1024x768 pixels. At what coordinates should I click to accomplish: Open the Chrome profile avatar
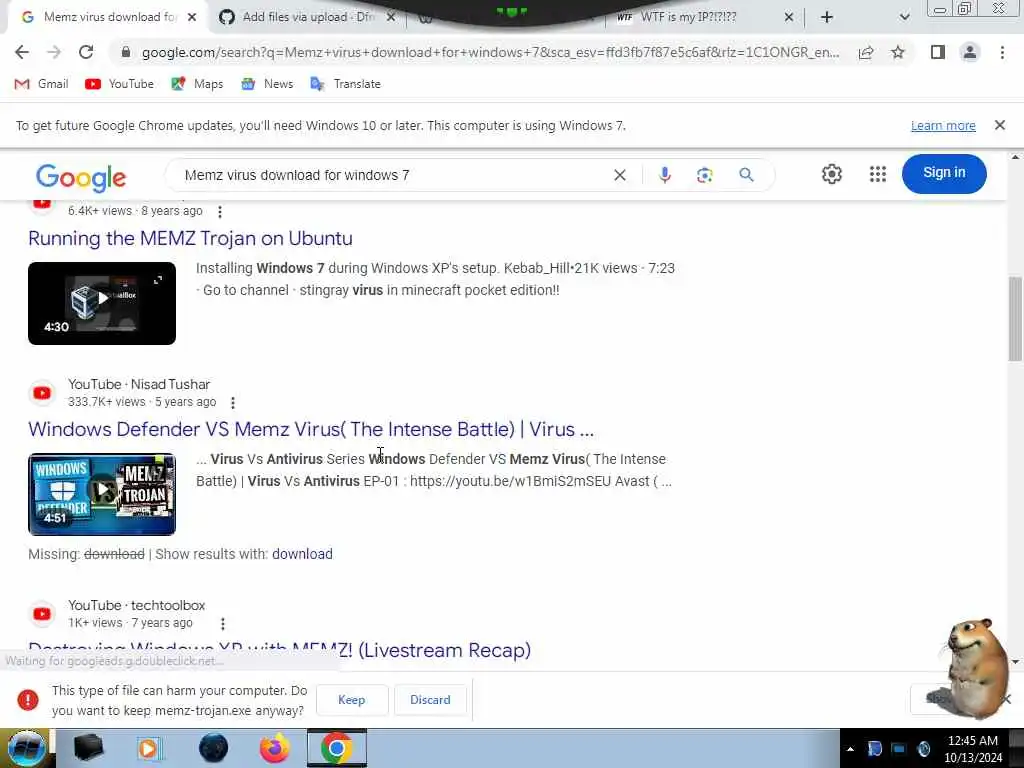(x=970, y=52)
